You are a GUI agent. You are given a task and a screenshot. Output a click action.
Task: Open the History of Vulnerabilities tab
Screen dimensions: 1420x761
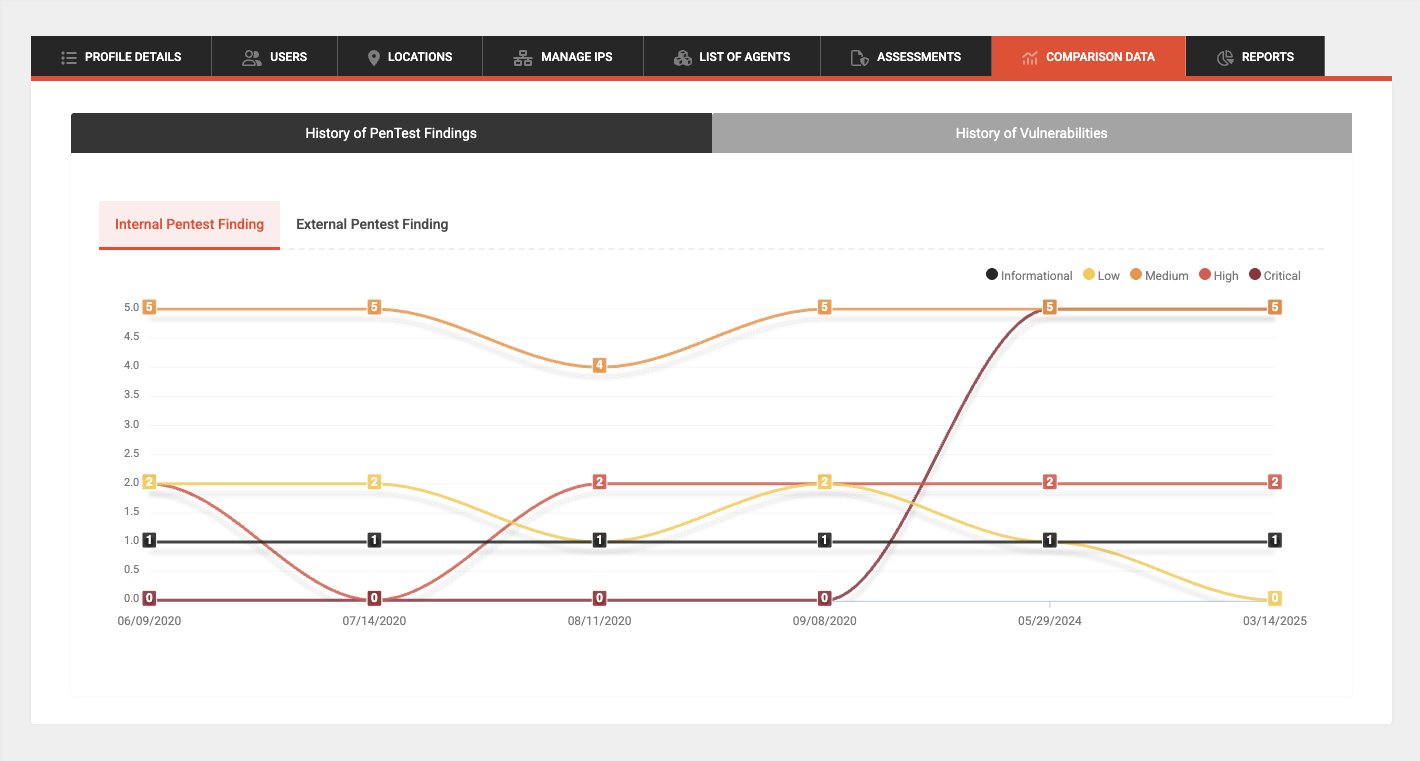click(1031, 133)
